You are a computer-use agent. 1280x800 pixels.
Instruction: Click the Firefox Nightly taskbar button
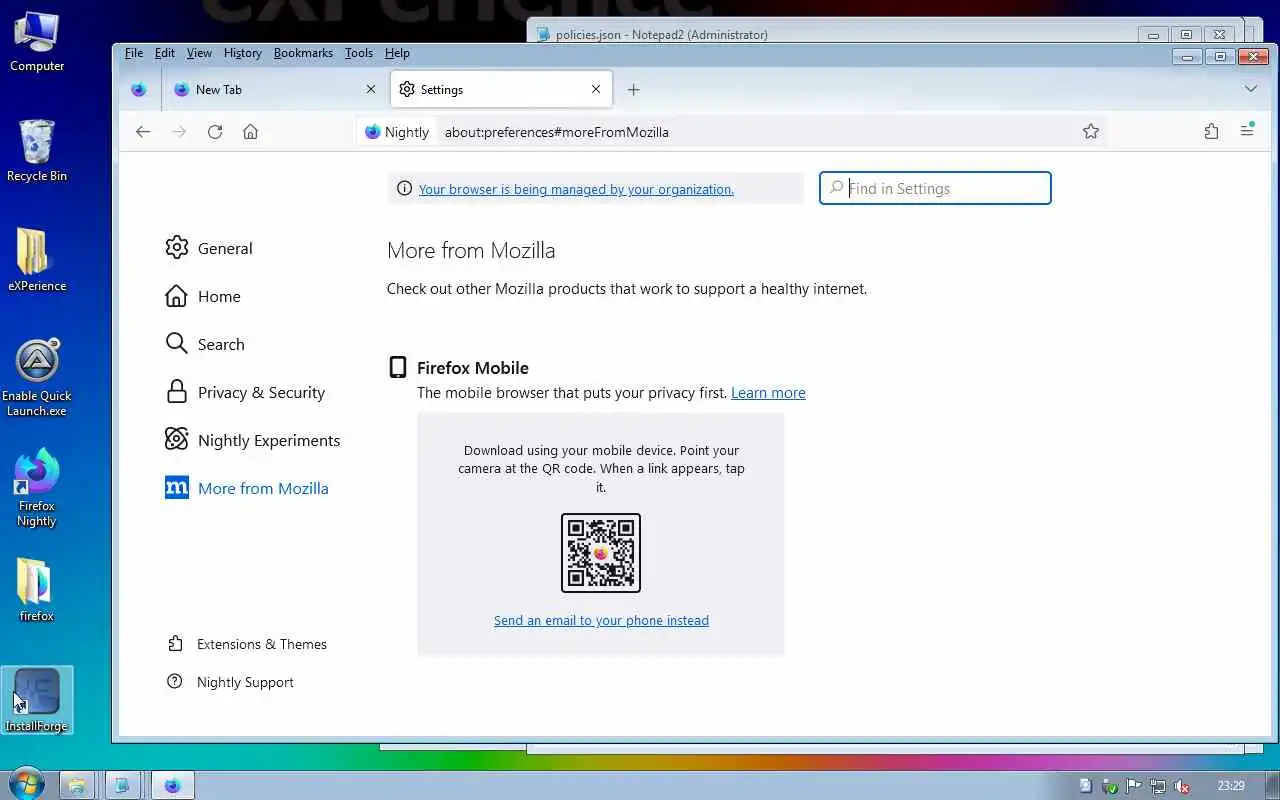point(172,785)
